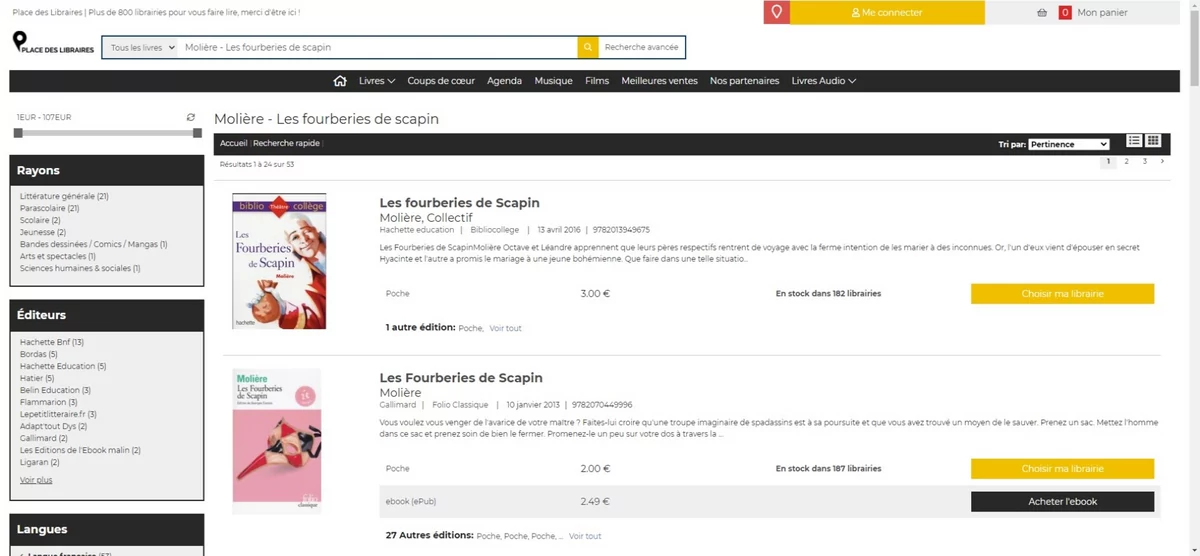
Task: Filter by publisher Adapt'tout Dys (2)
Action: click(54, 426)
